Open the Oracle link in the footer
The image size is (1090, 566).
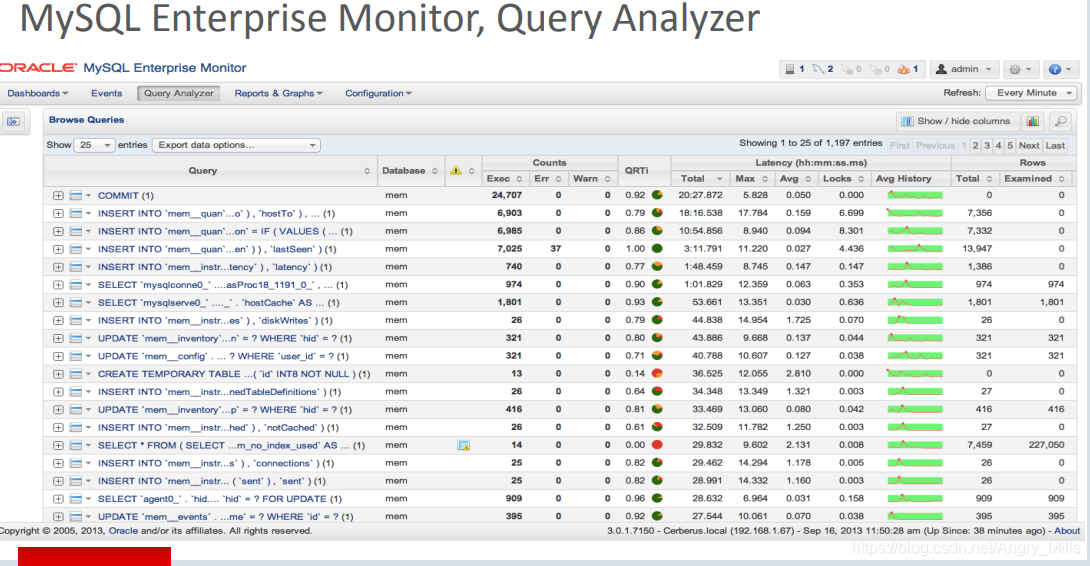pos(123,531)
